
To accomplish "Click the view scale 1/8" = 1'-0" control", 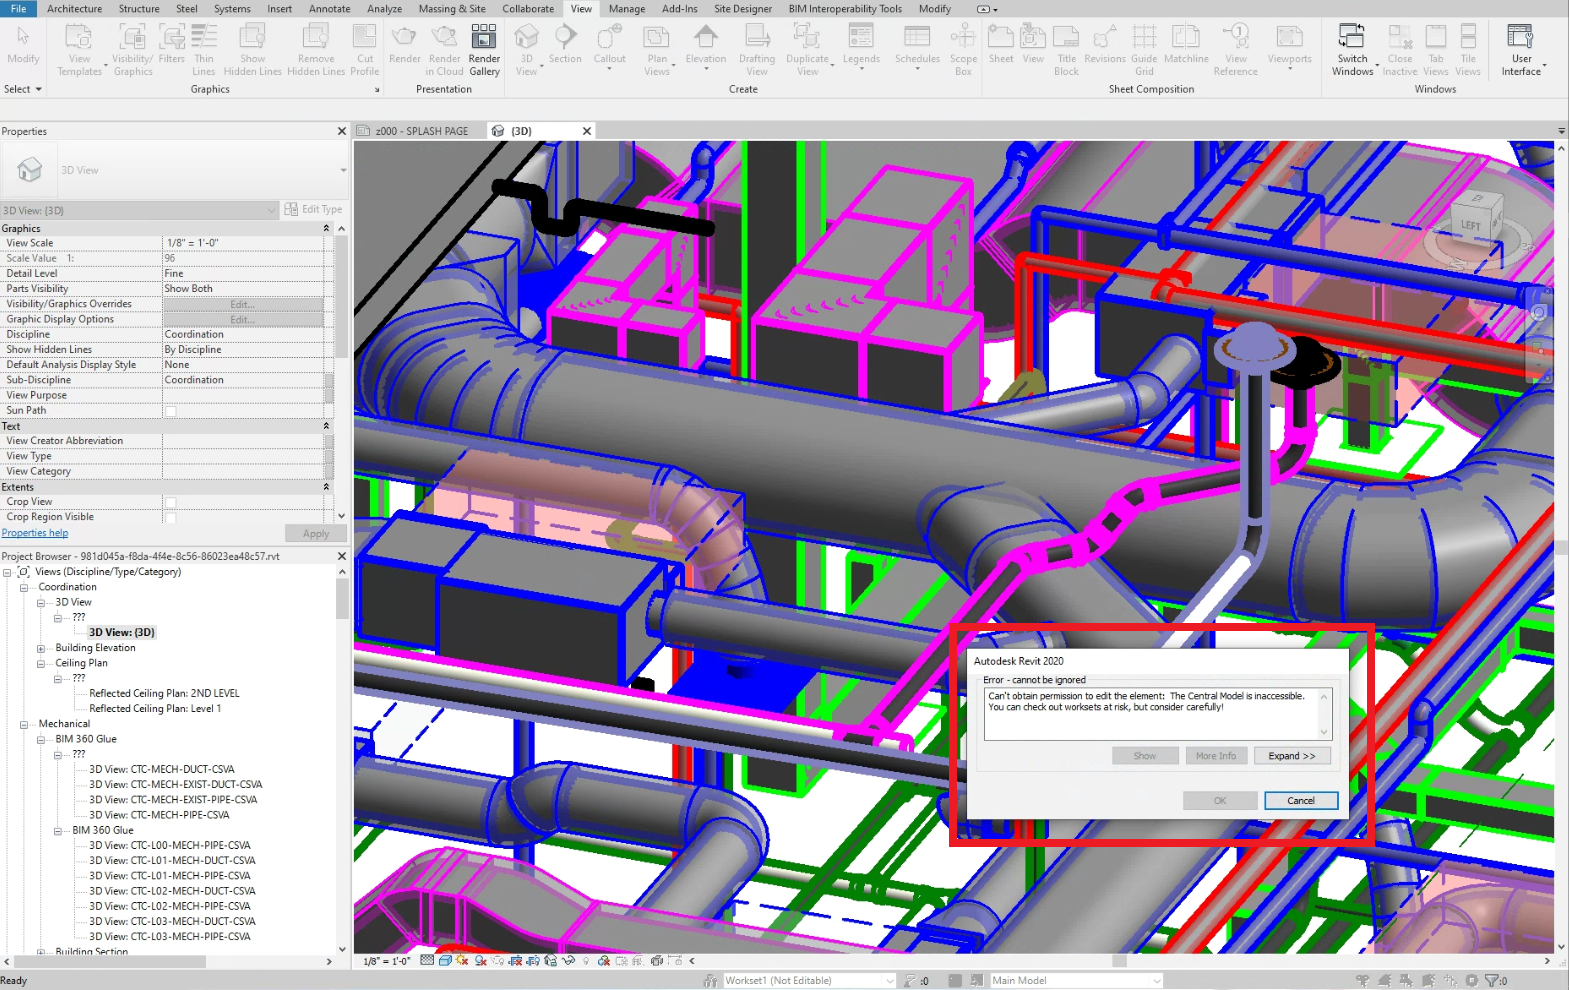I will pyautogui.click(x=386, y=961).
